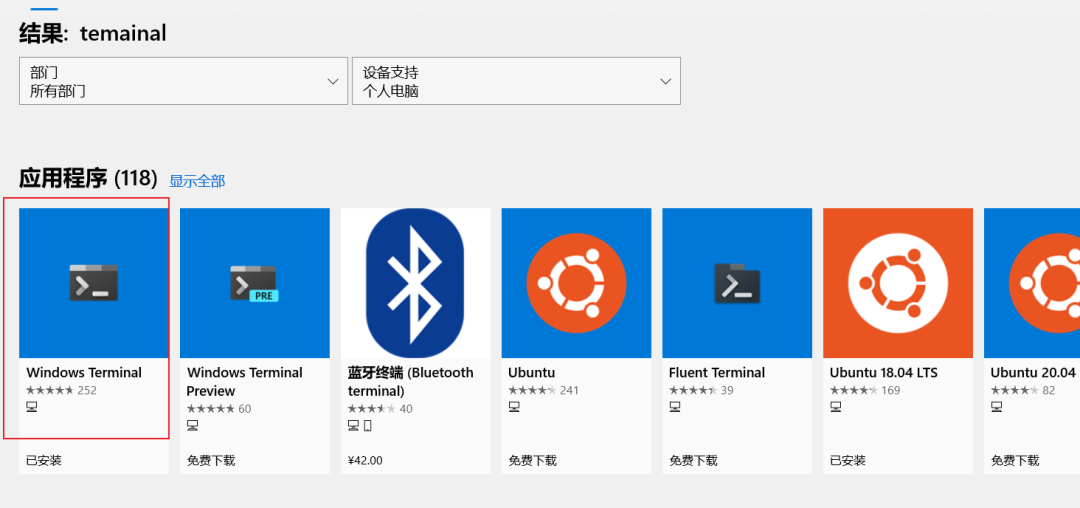
Task: Click the Ubuntu 20.04 title text
Action: [1033, 372]
